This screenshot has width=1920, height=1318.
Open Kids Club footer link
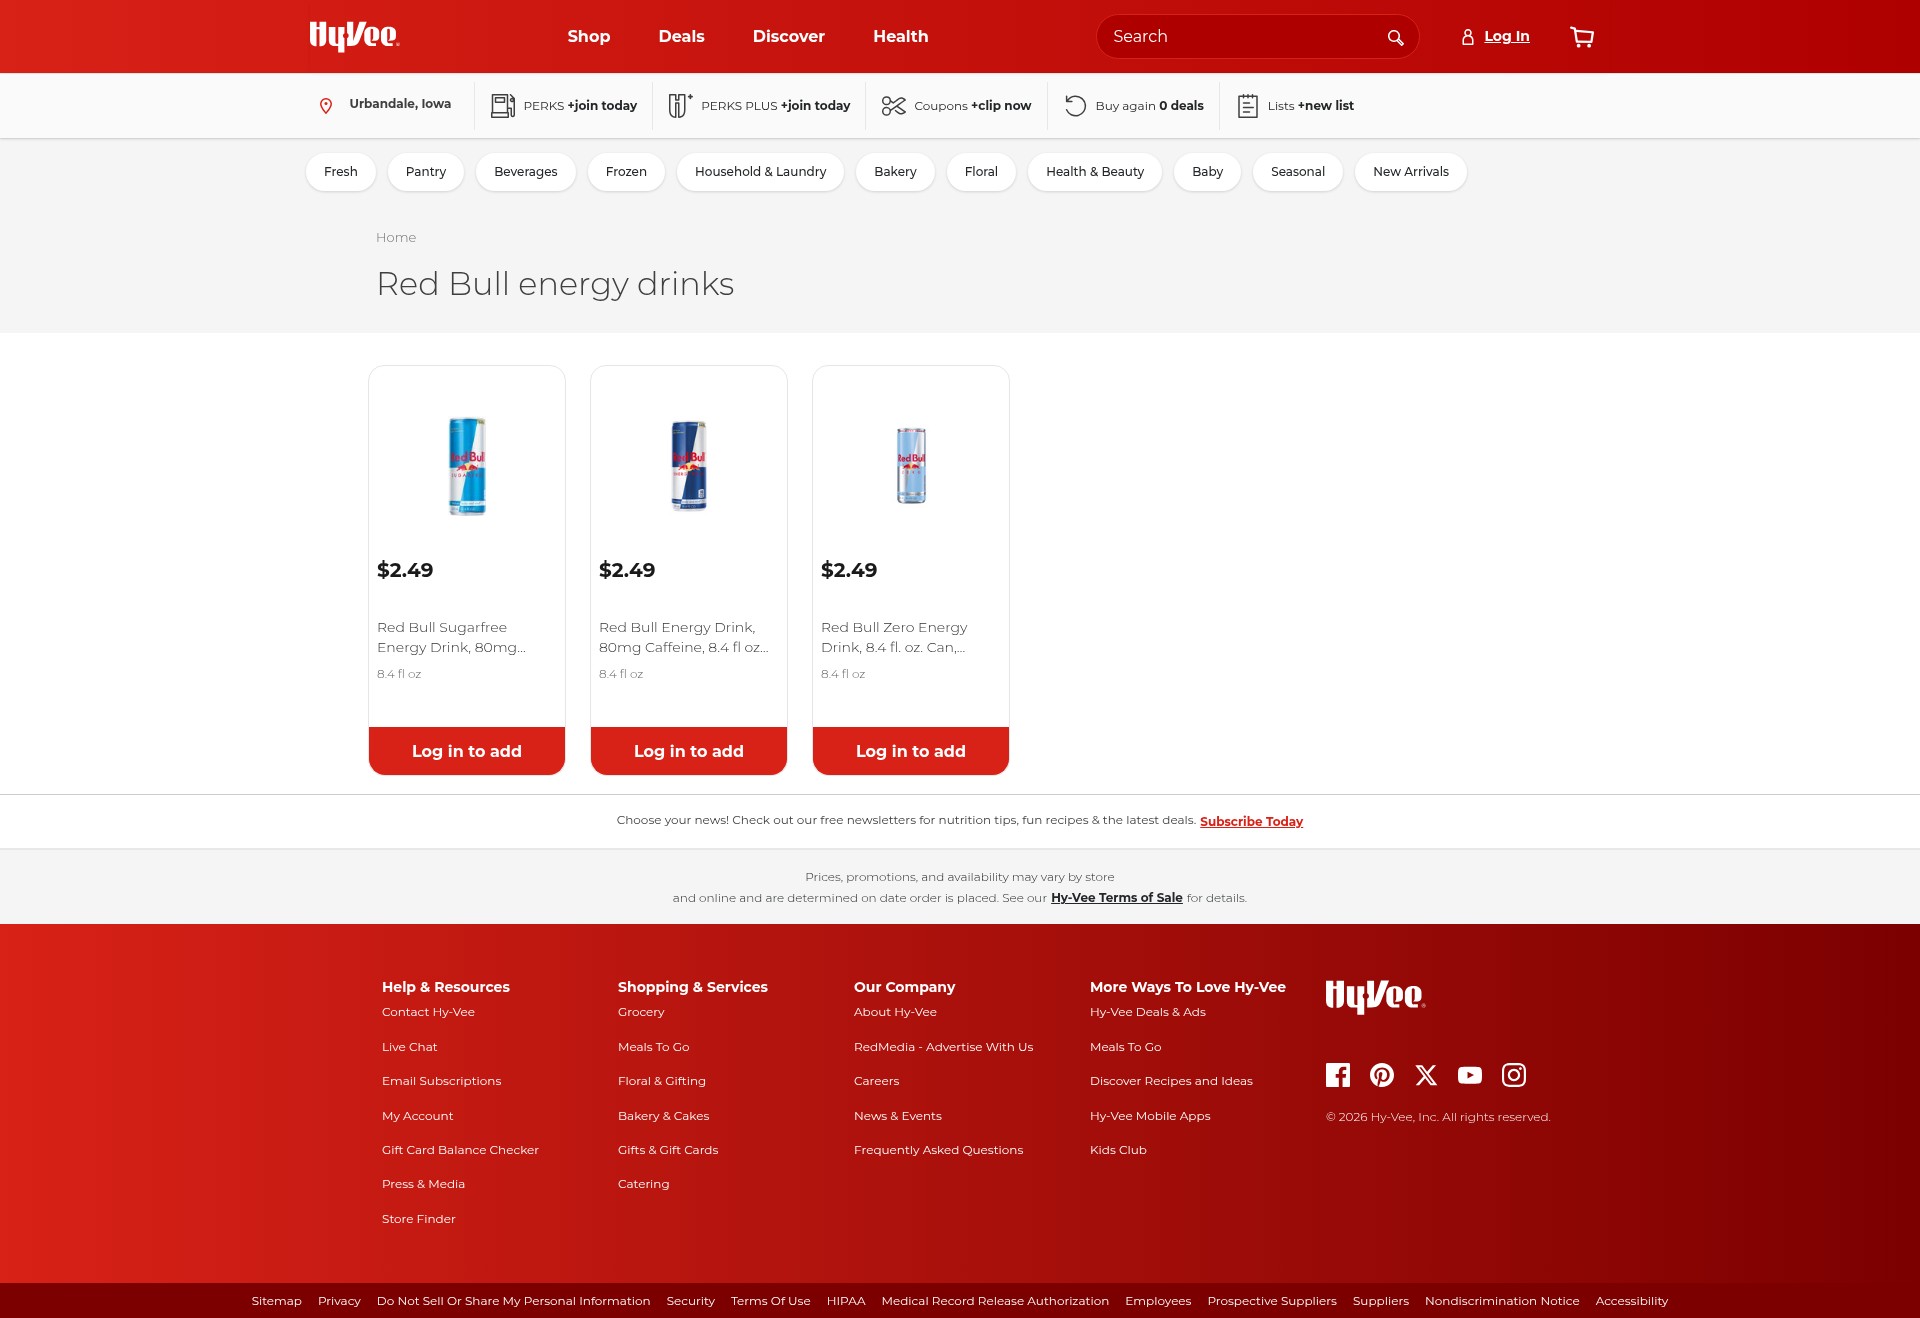(1118, 1151)
